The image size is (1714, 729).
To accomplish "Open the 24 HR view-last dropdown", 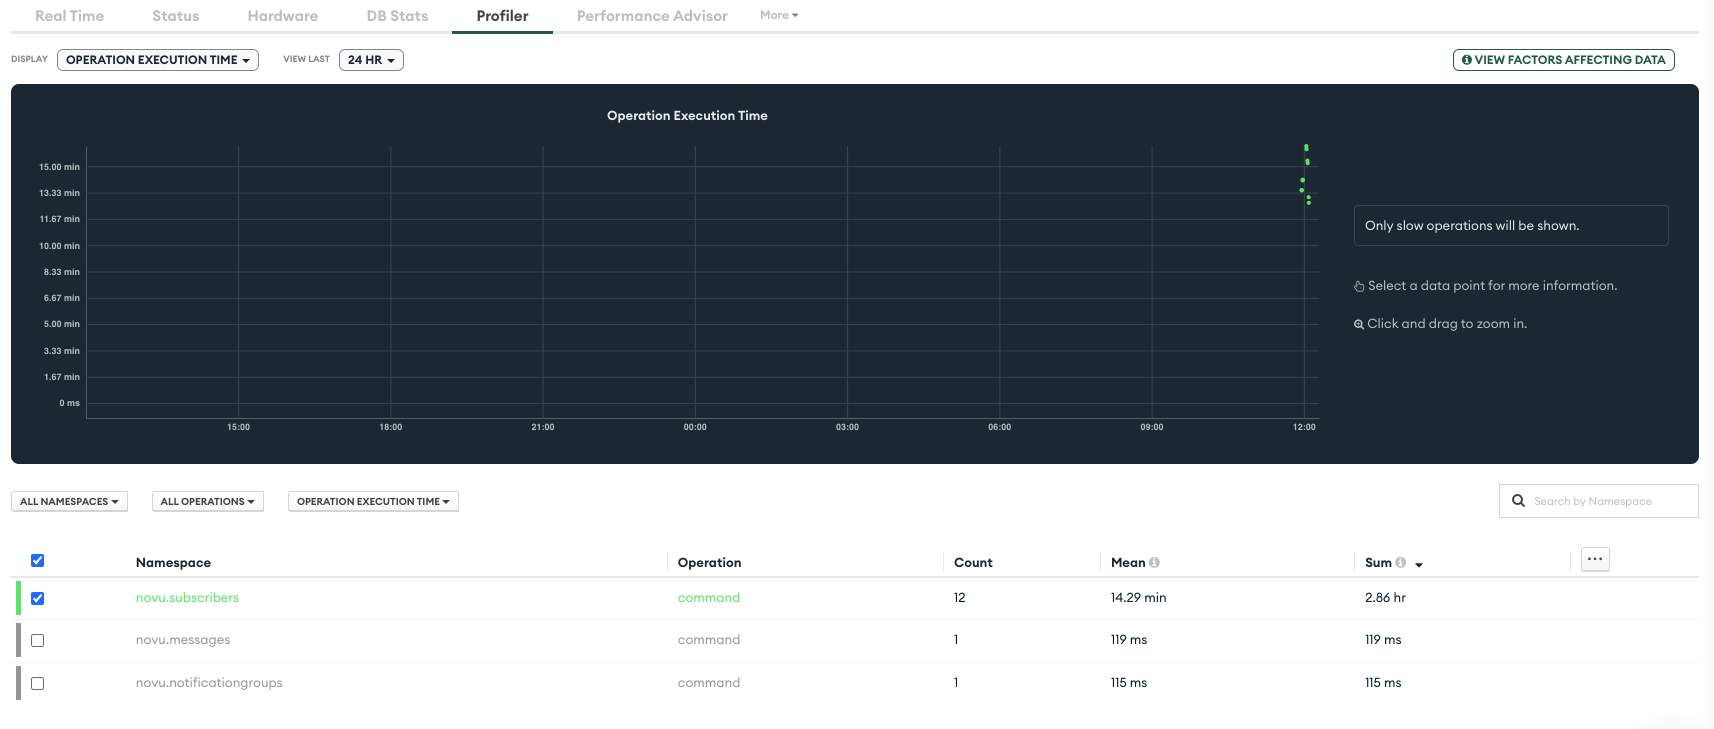I will point(371,60).
